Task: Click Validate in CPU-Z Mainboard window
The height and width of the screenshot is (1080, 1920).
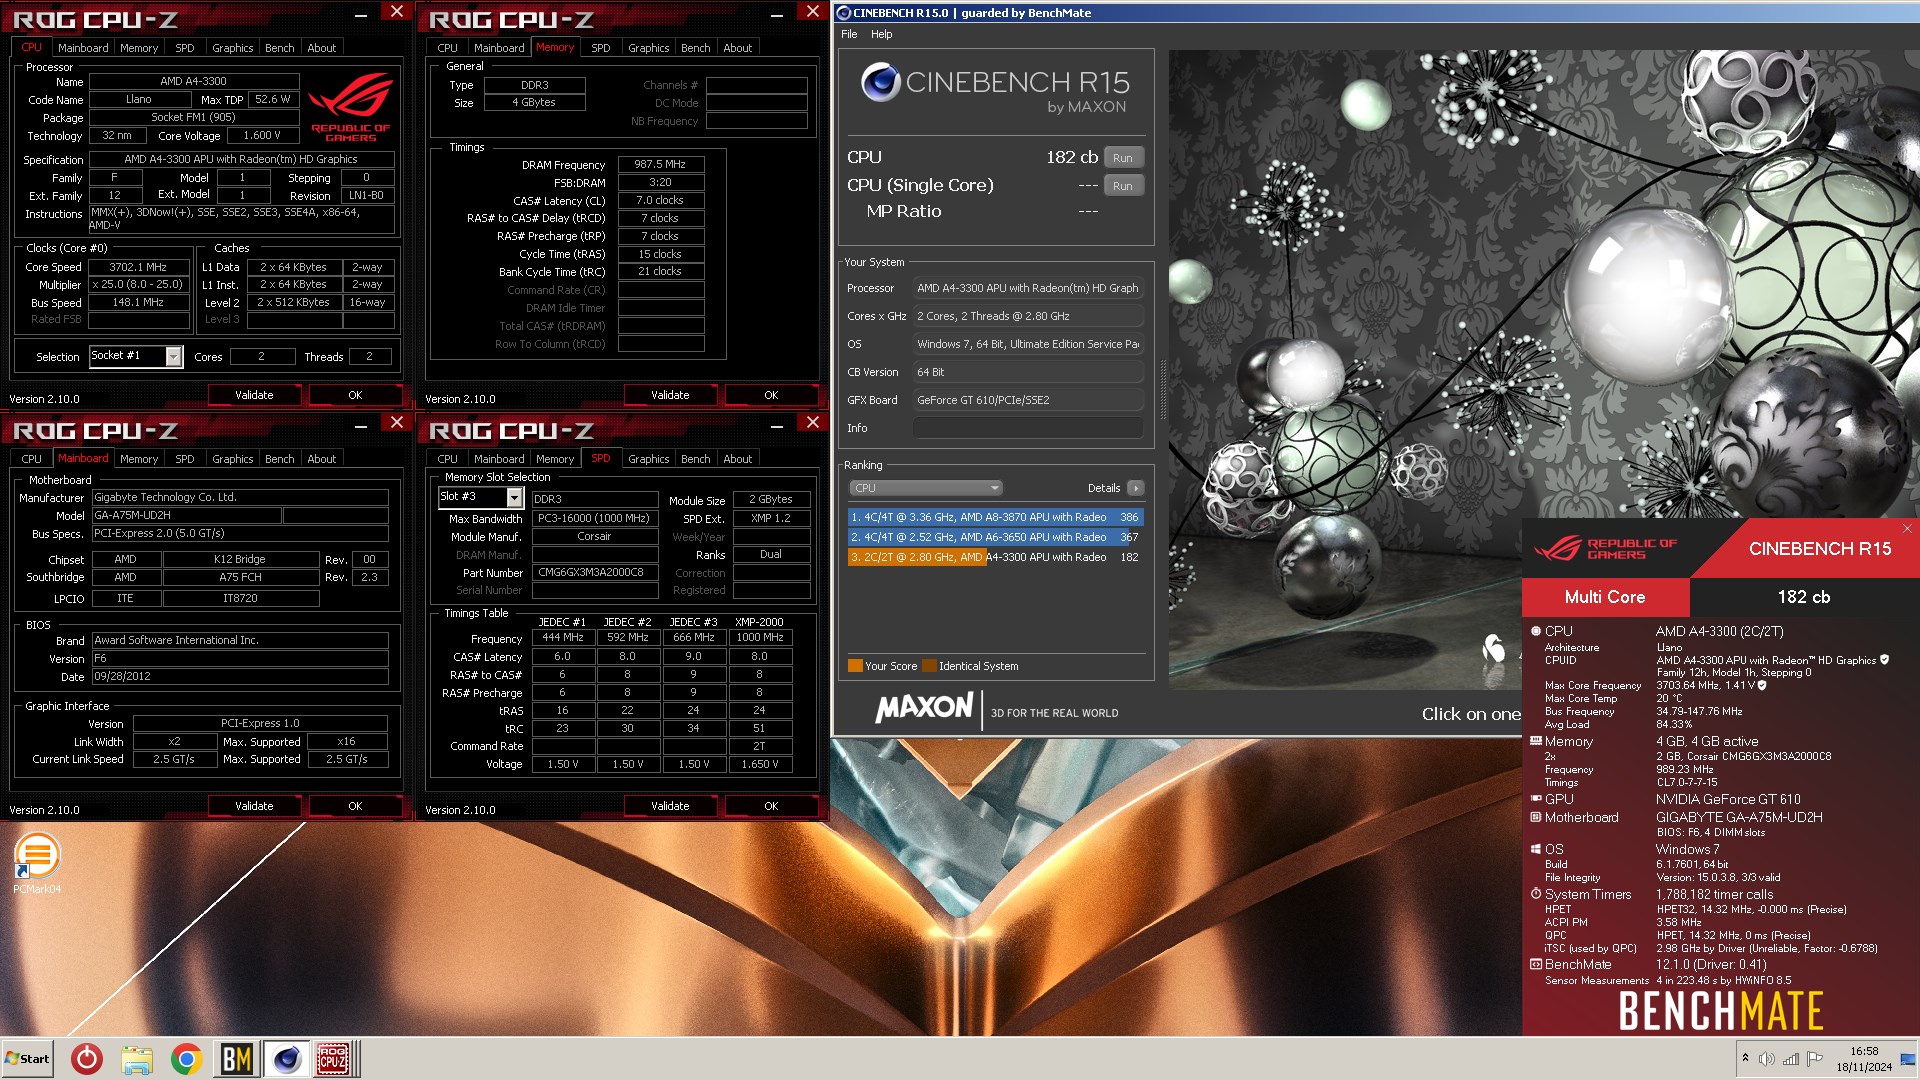Action: [x=254, y=806]
